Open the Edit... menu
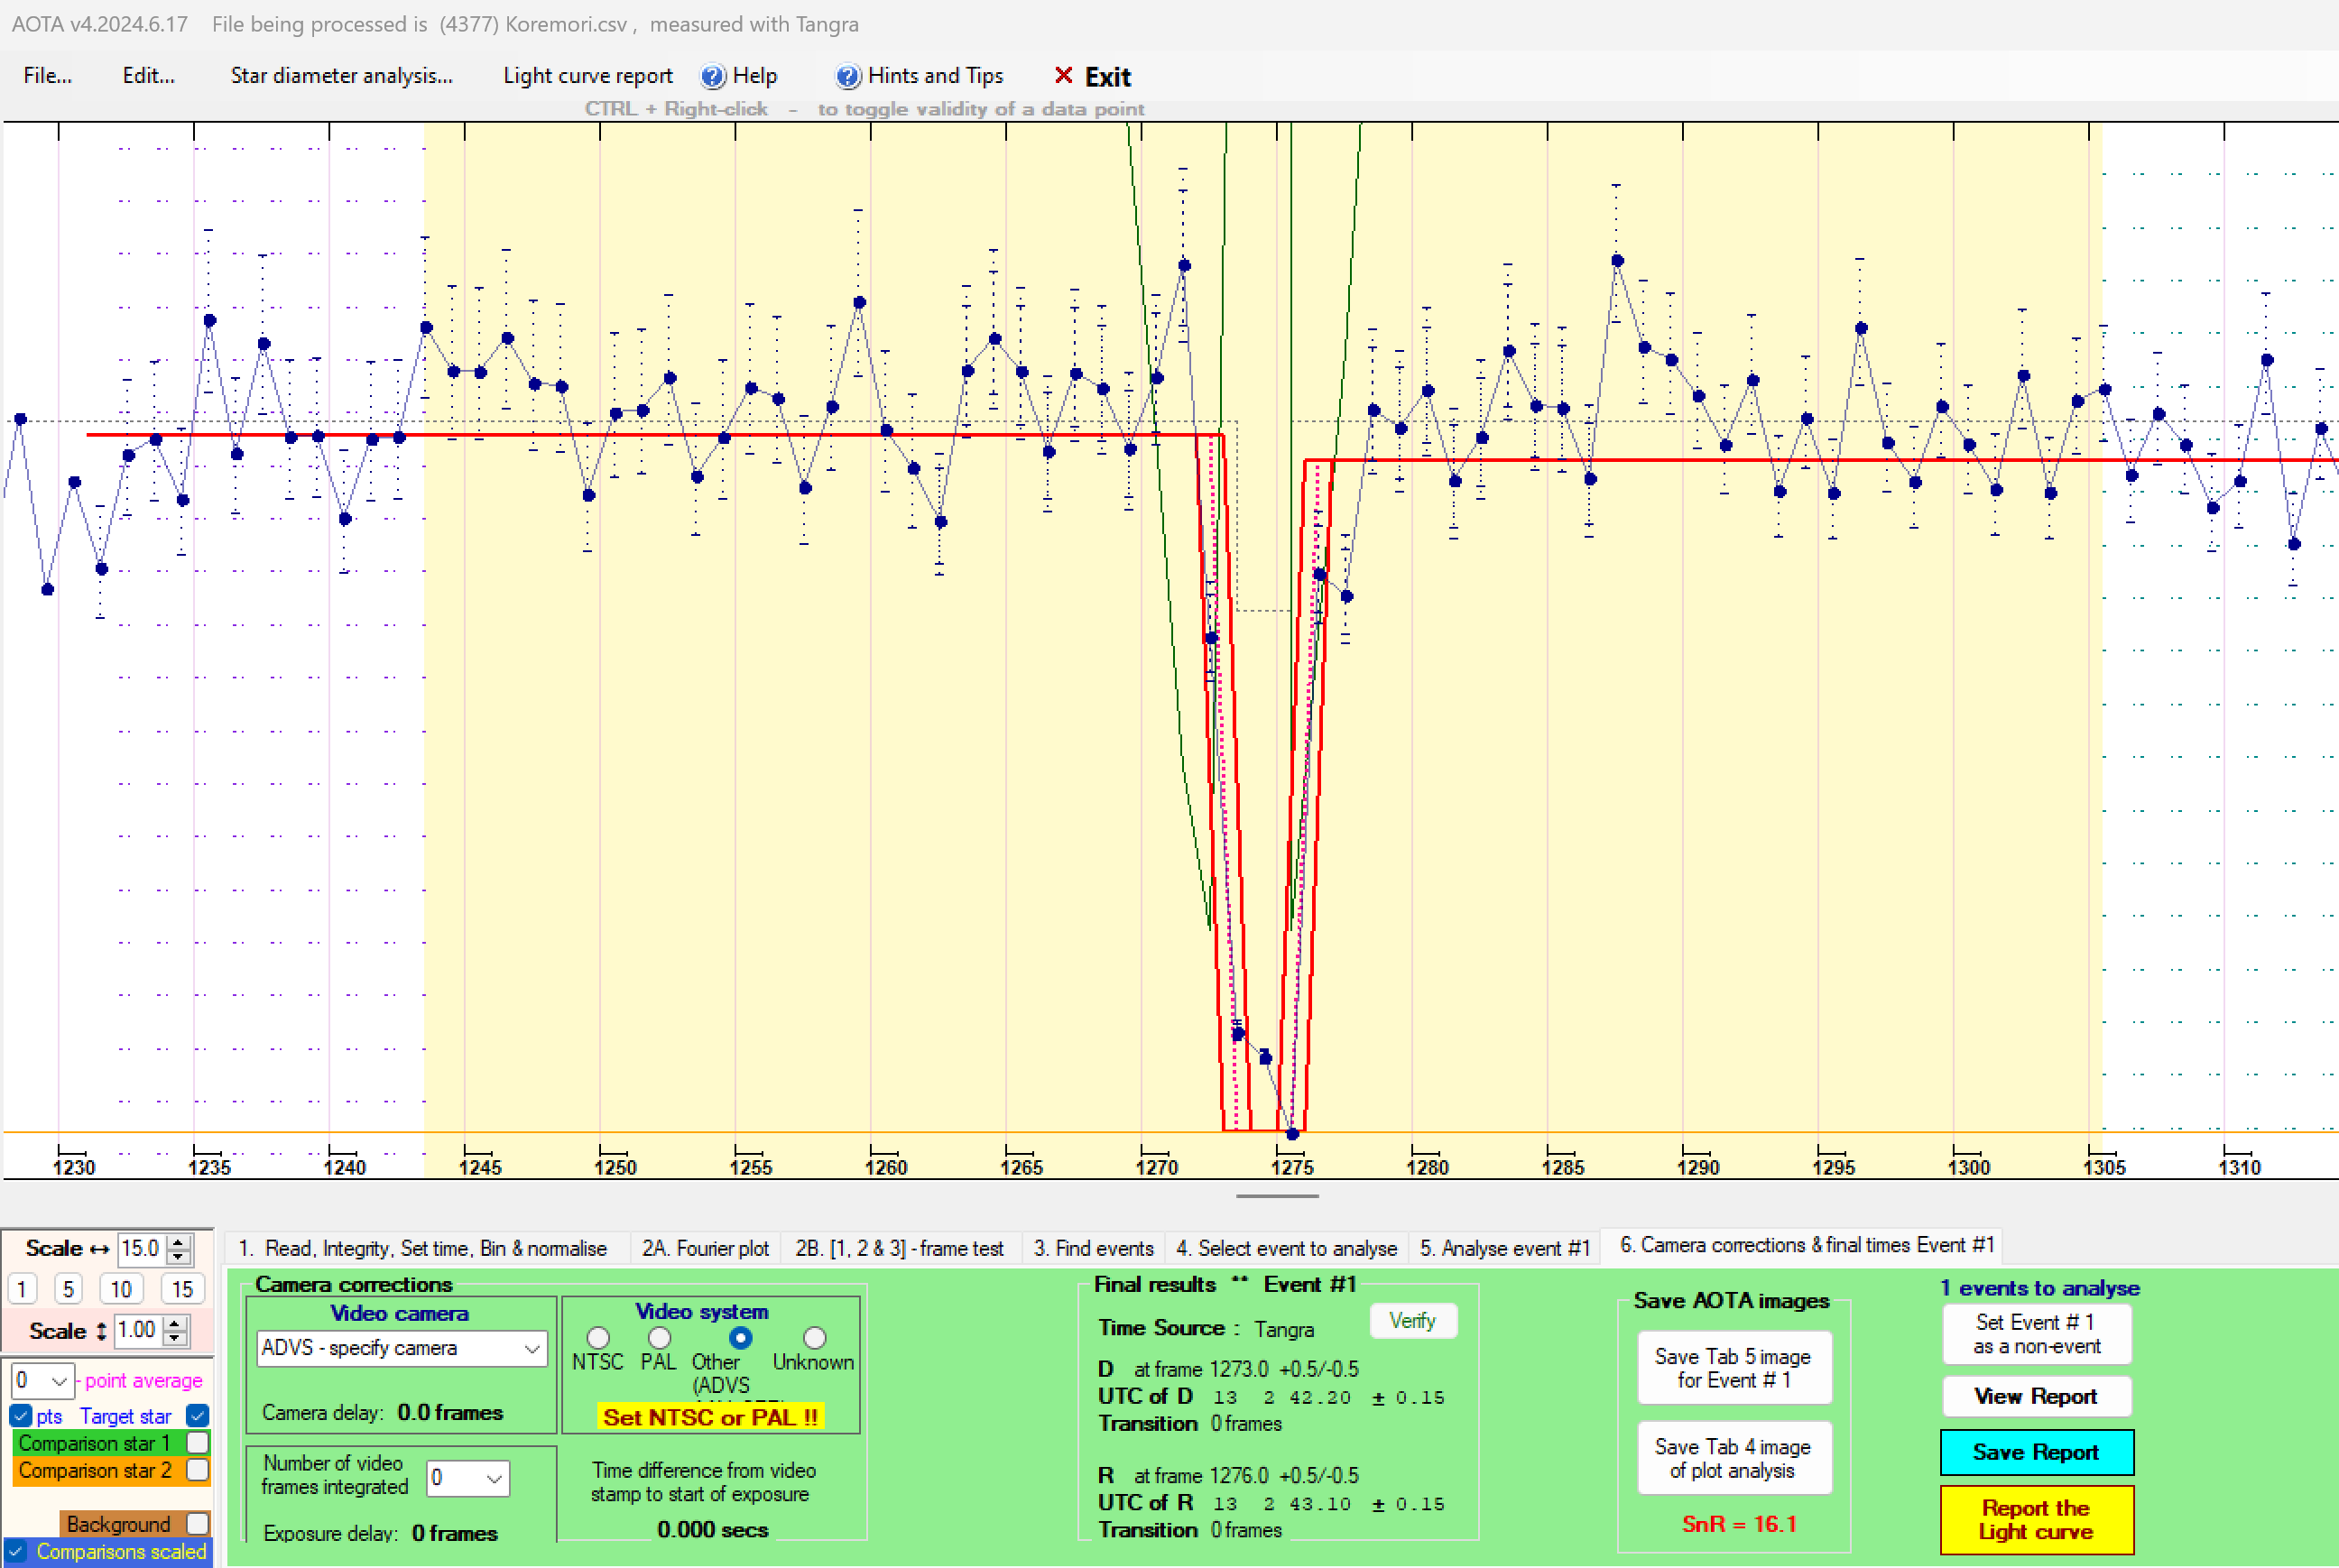The width and height of the screenshot is (2339, 1568). tap(148, 76)
